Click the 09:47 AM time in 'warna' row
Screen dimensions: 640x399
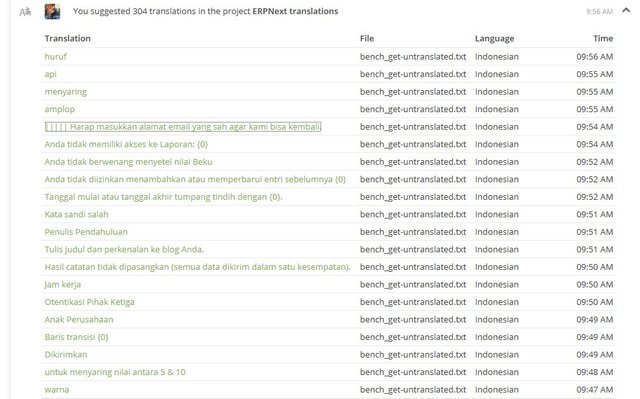[595, 390]
